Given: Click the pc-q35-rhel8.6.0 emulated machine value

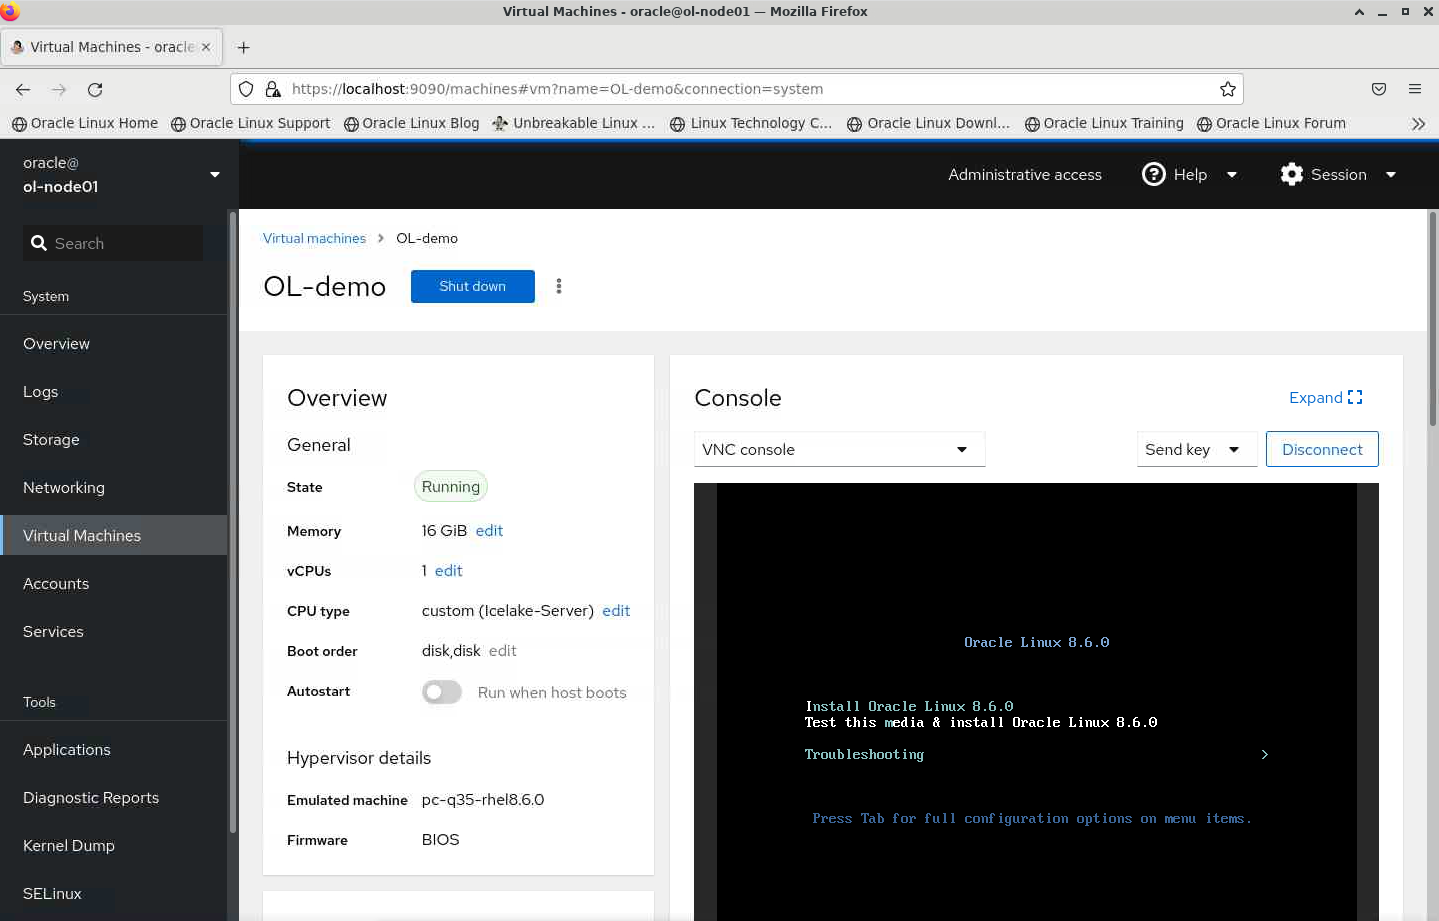Looking at the screenshot, I should coord(483,799).
